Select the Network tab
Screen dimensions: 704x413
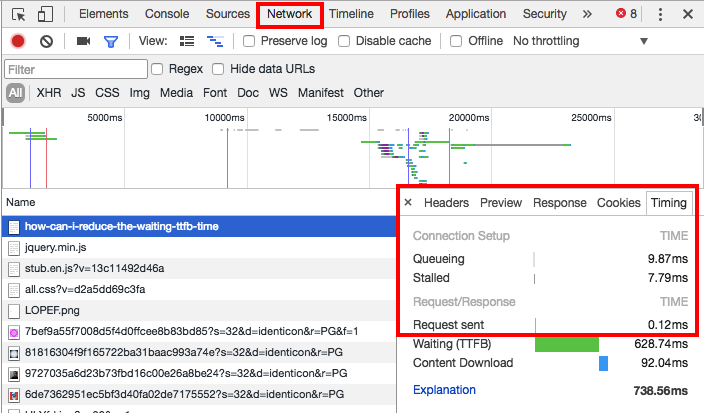pyautogui.click(x=290, y=14)
